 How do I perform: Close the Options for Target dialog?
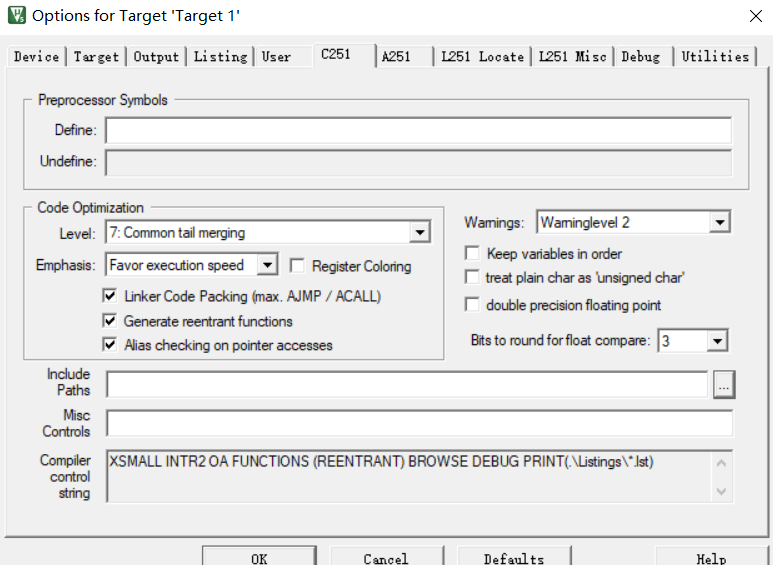pos(755,16)
